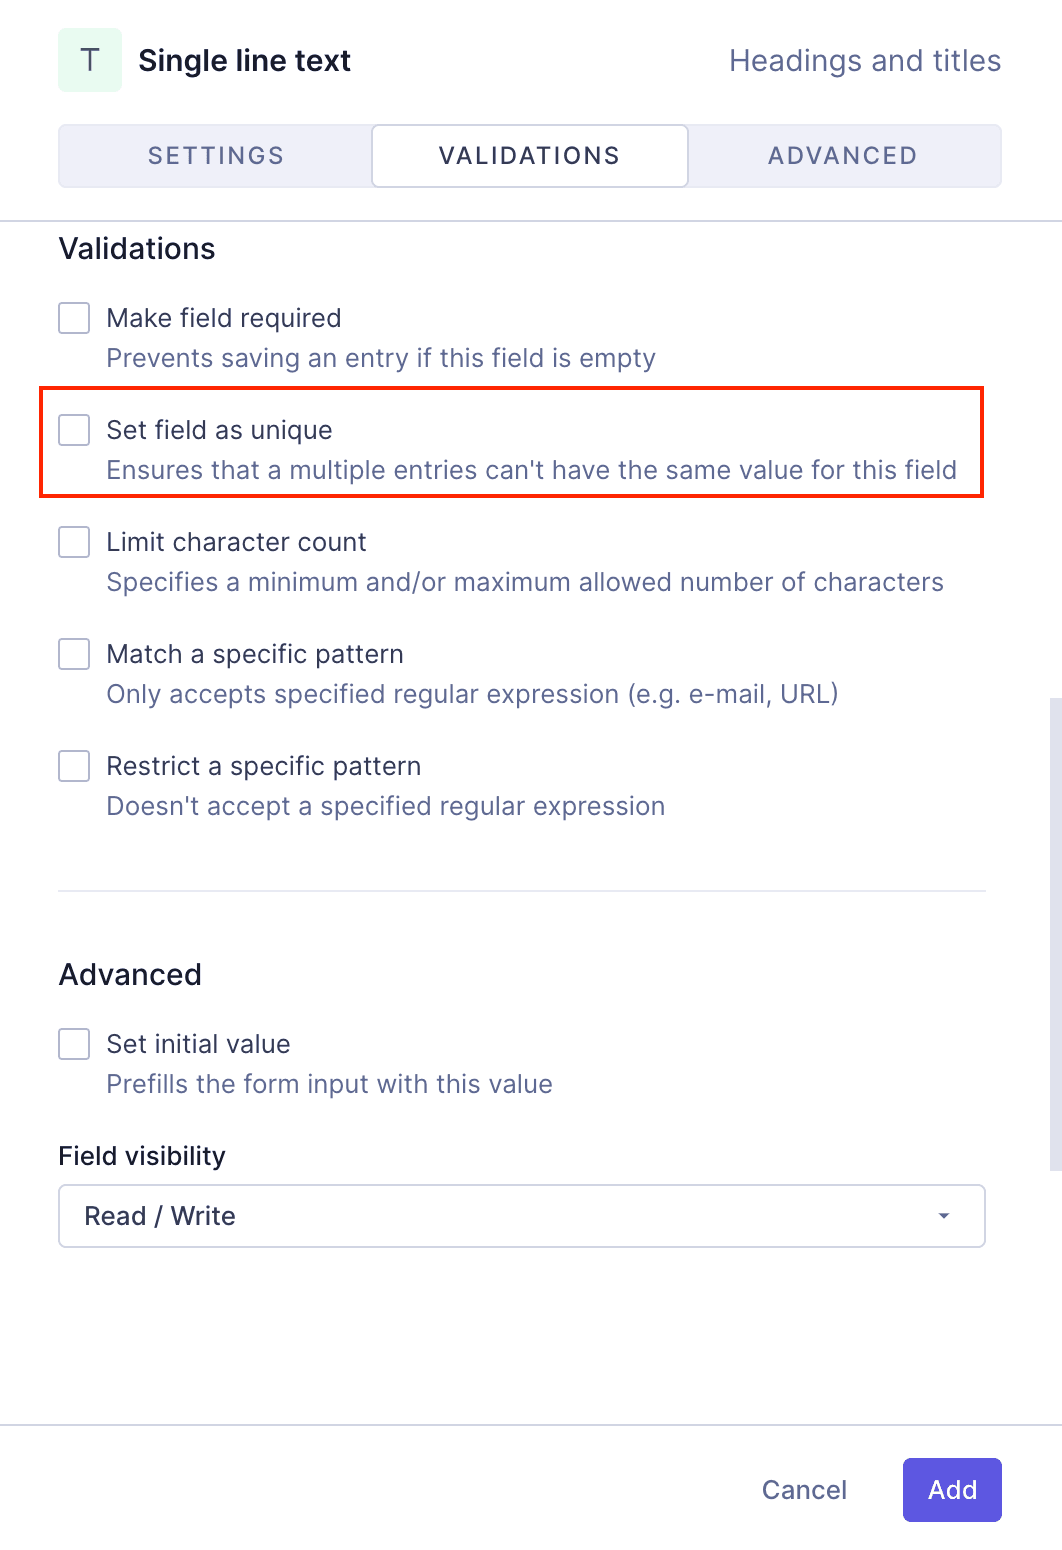This screenshot has width=1062, height=1550.
Task: Check Set field as unique
Action: pyautogui.click(x=74, y=430)
